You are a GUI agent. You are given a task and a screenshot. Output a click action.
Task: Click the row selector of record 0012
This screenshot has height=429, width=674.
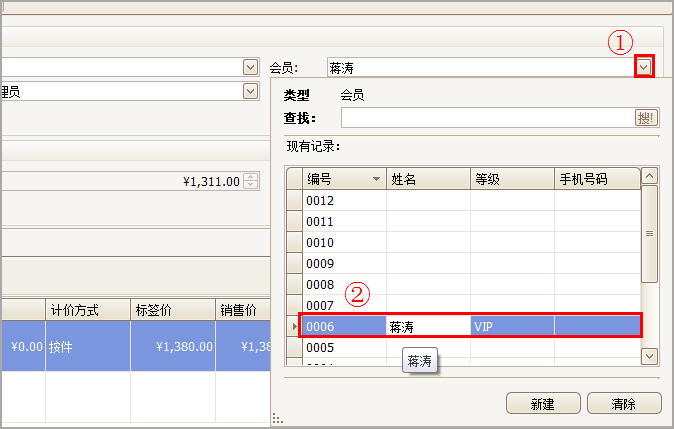(294, 200)
